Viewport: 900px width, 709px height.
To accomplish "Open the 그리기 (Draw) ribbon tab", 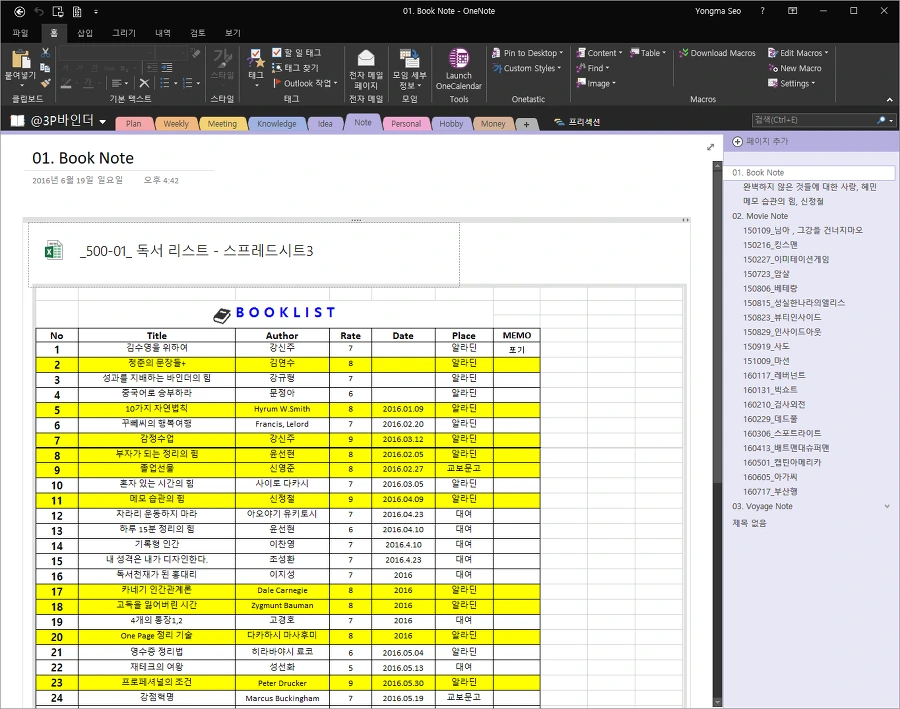I will (124, 33).
